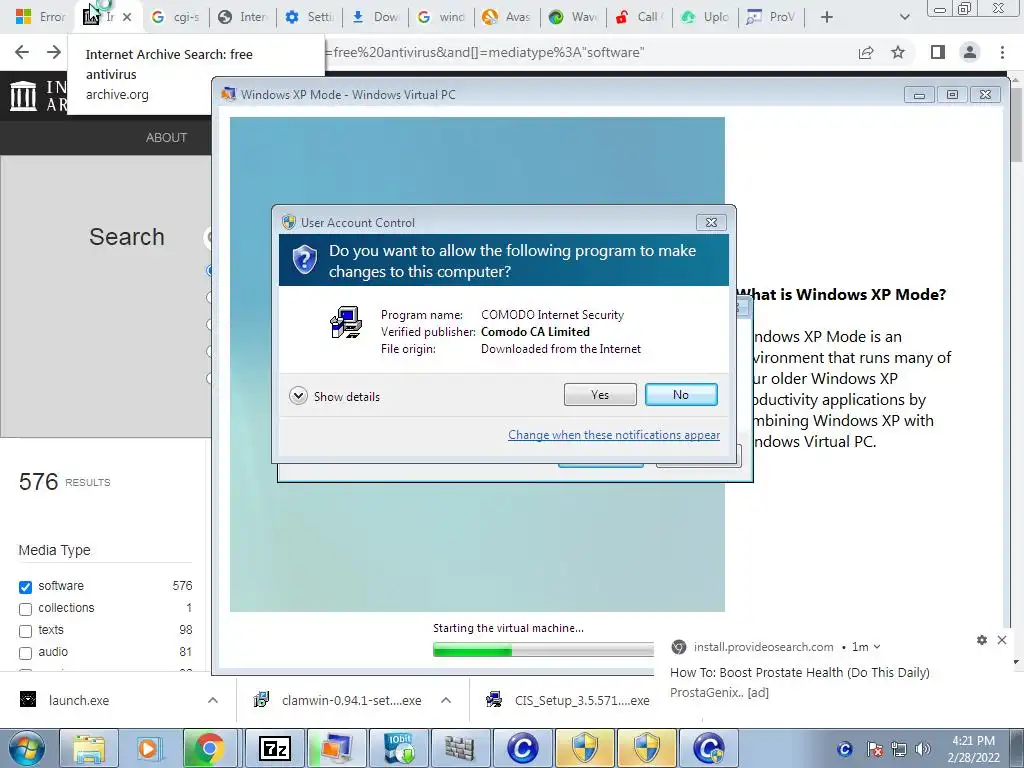Open the Comodo C with shield taskbar icon
This screenshot has height=768, width=1024.
709,748
